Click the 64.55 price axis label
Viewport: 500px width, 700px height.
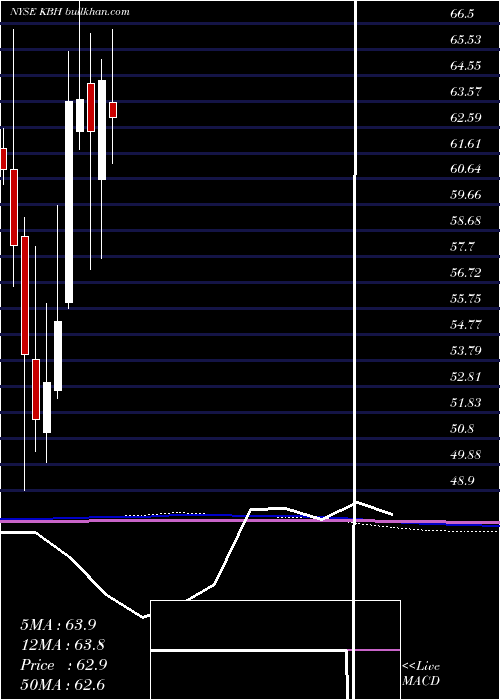[466, 66]
